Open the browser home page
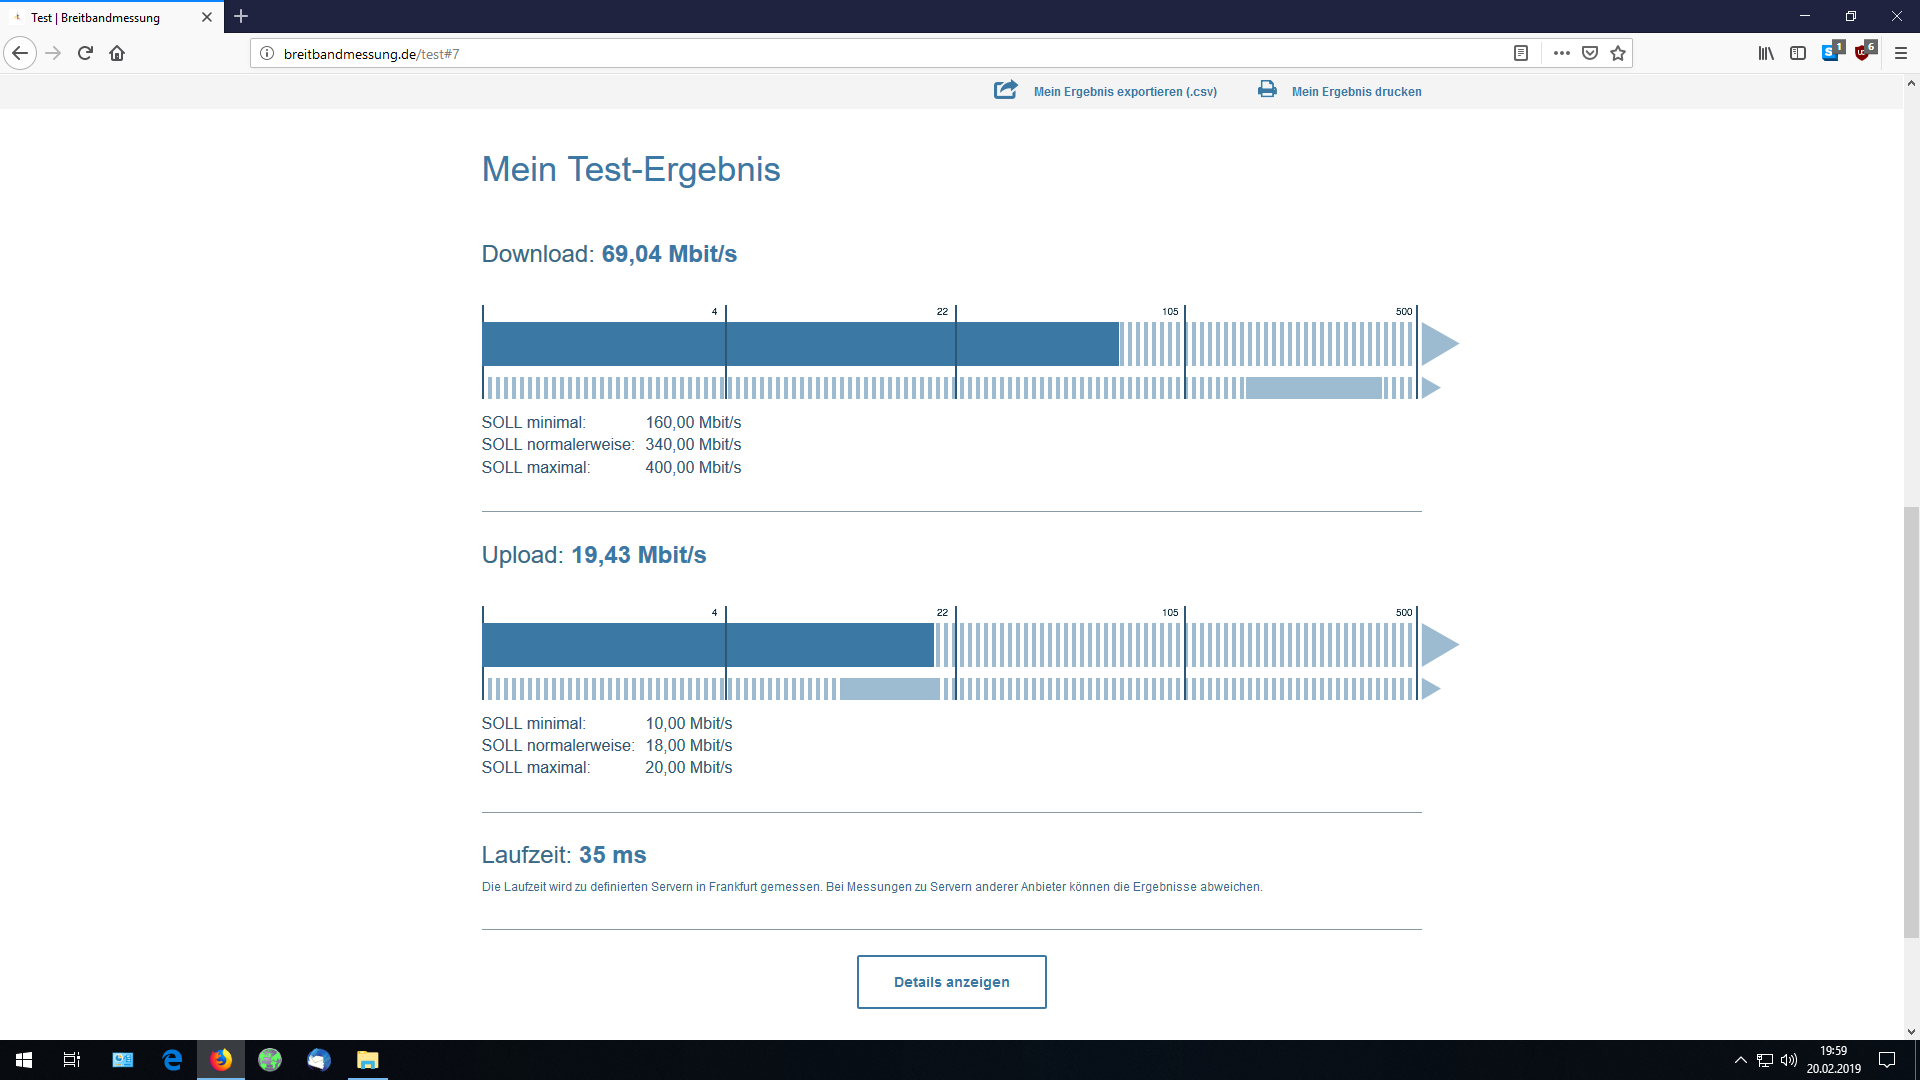The height and width of the screenshot is (1080, 1920). 117,53
